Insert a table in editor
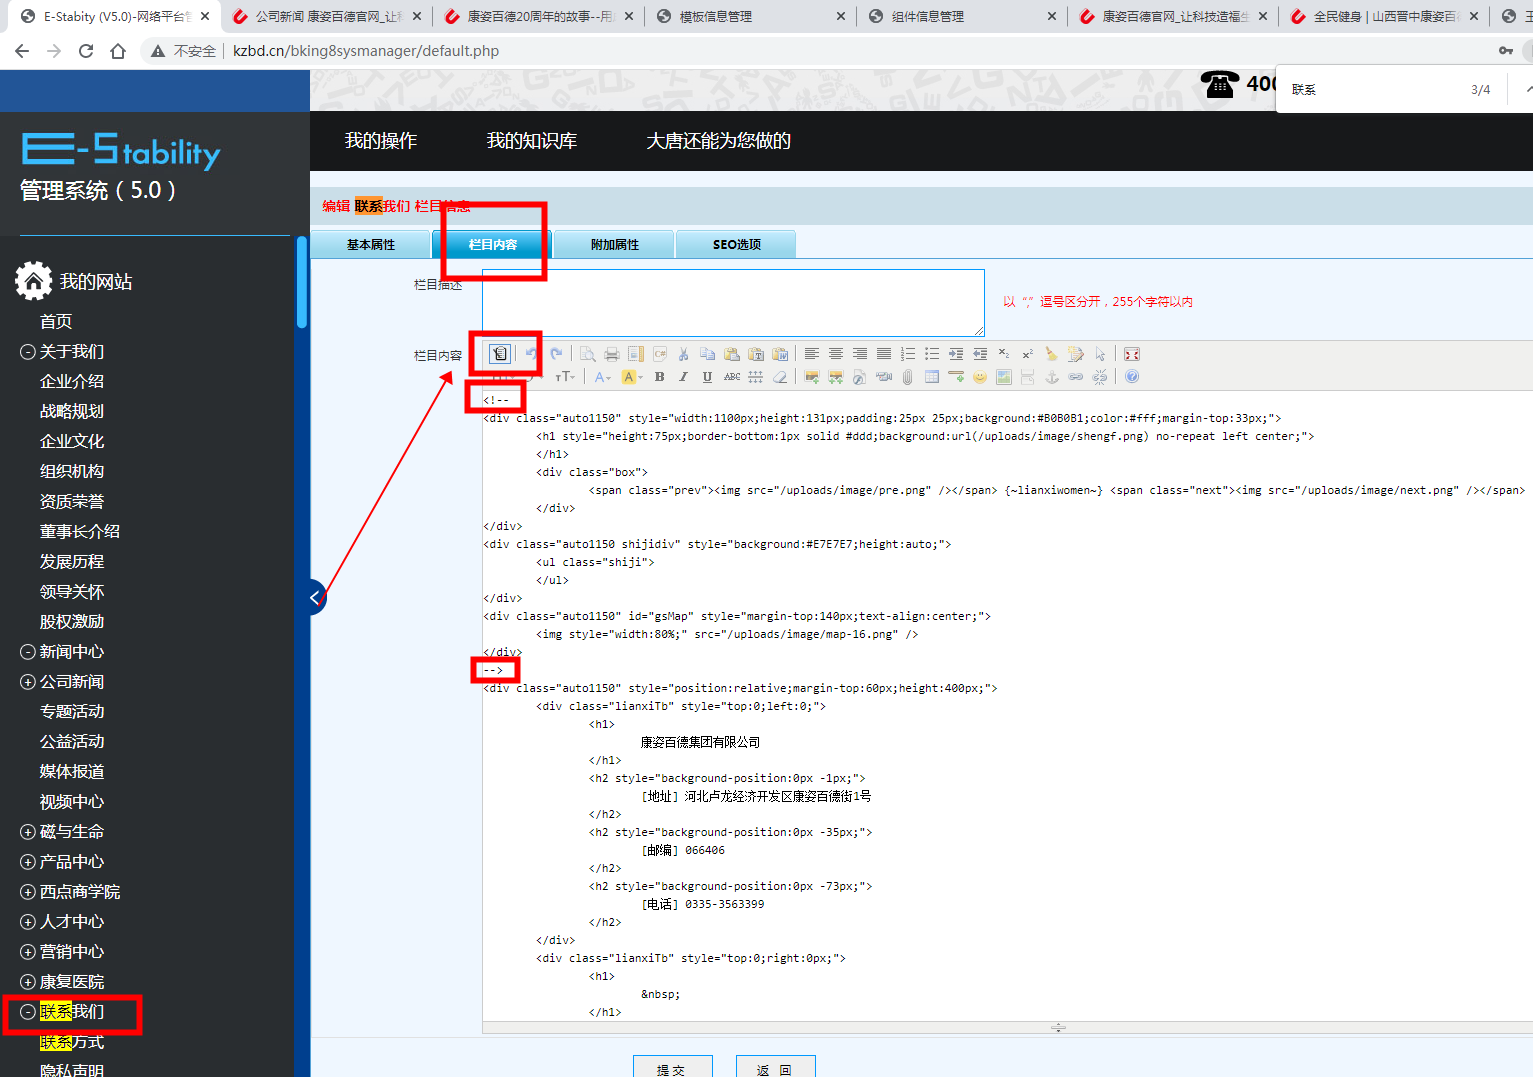 coord(931,377)
